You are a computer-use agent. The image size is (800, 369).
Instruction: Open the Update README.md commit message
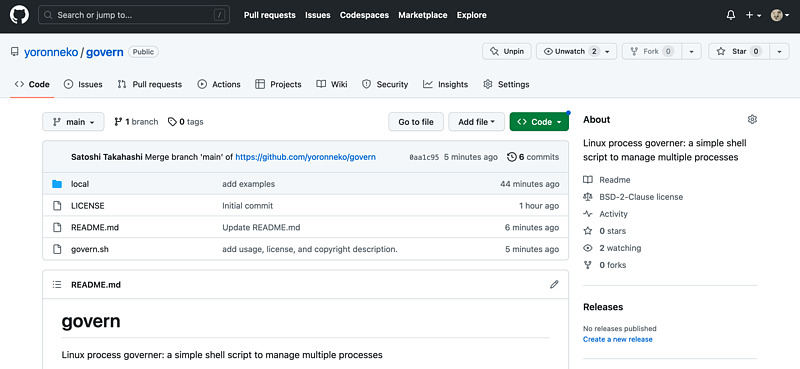click(261, 227)
